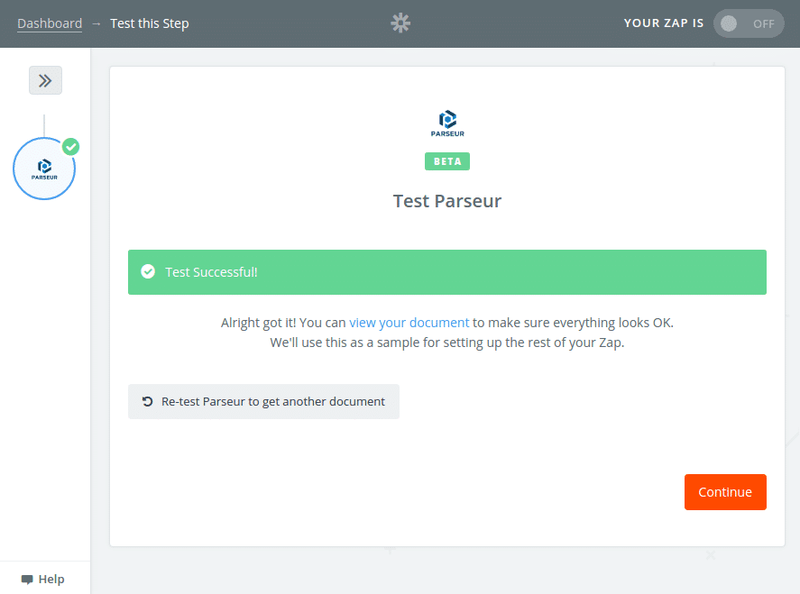Click the Help chat bubble icon
The height and width of the screenshot is (594, 800).
(x=27, y=579)
